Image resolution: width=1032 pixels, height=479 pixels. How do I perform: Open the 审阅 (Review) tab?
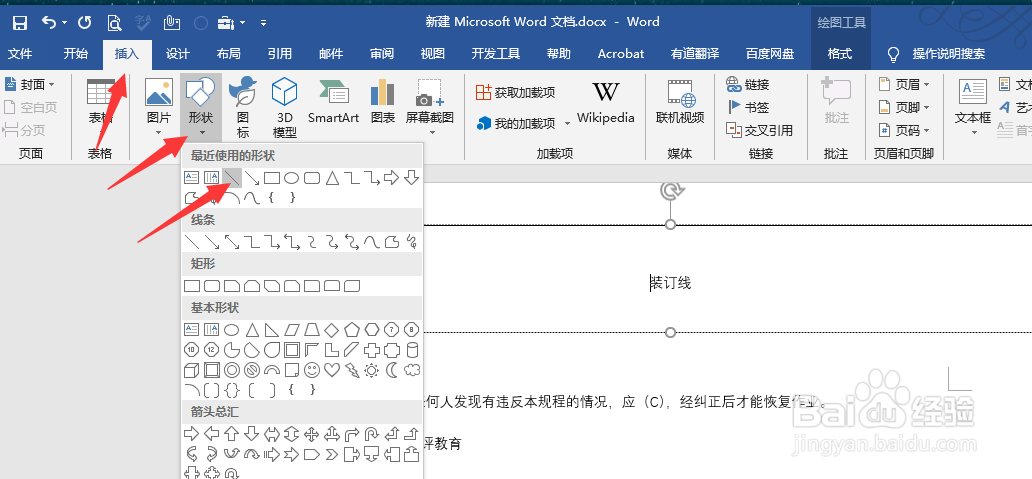click(382, 54)
